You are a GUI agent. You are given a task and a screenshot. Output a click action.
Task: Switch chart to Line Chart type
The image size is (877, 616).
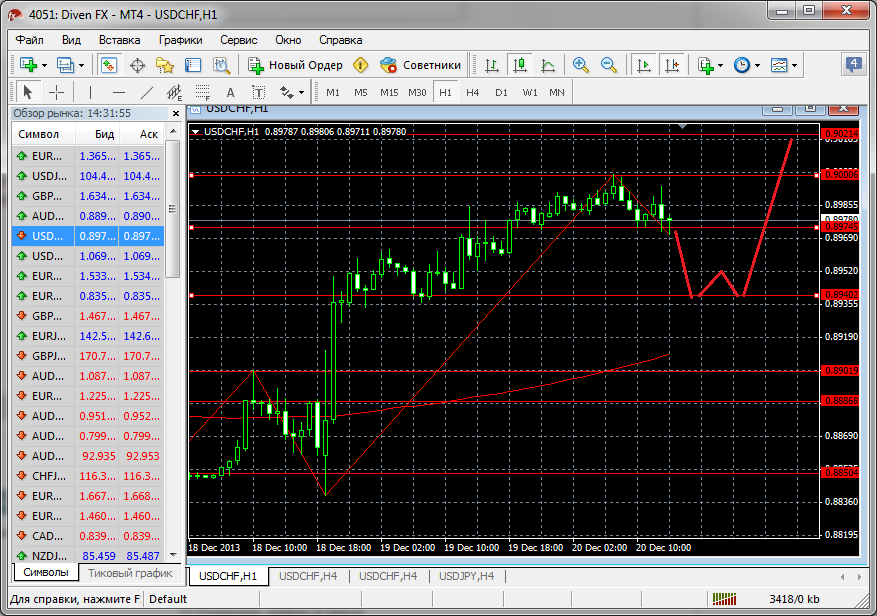548,65
